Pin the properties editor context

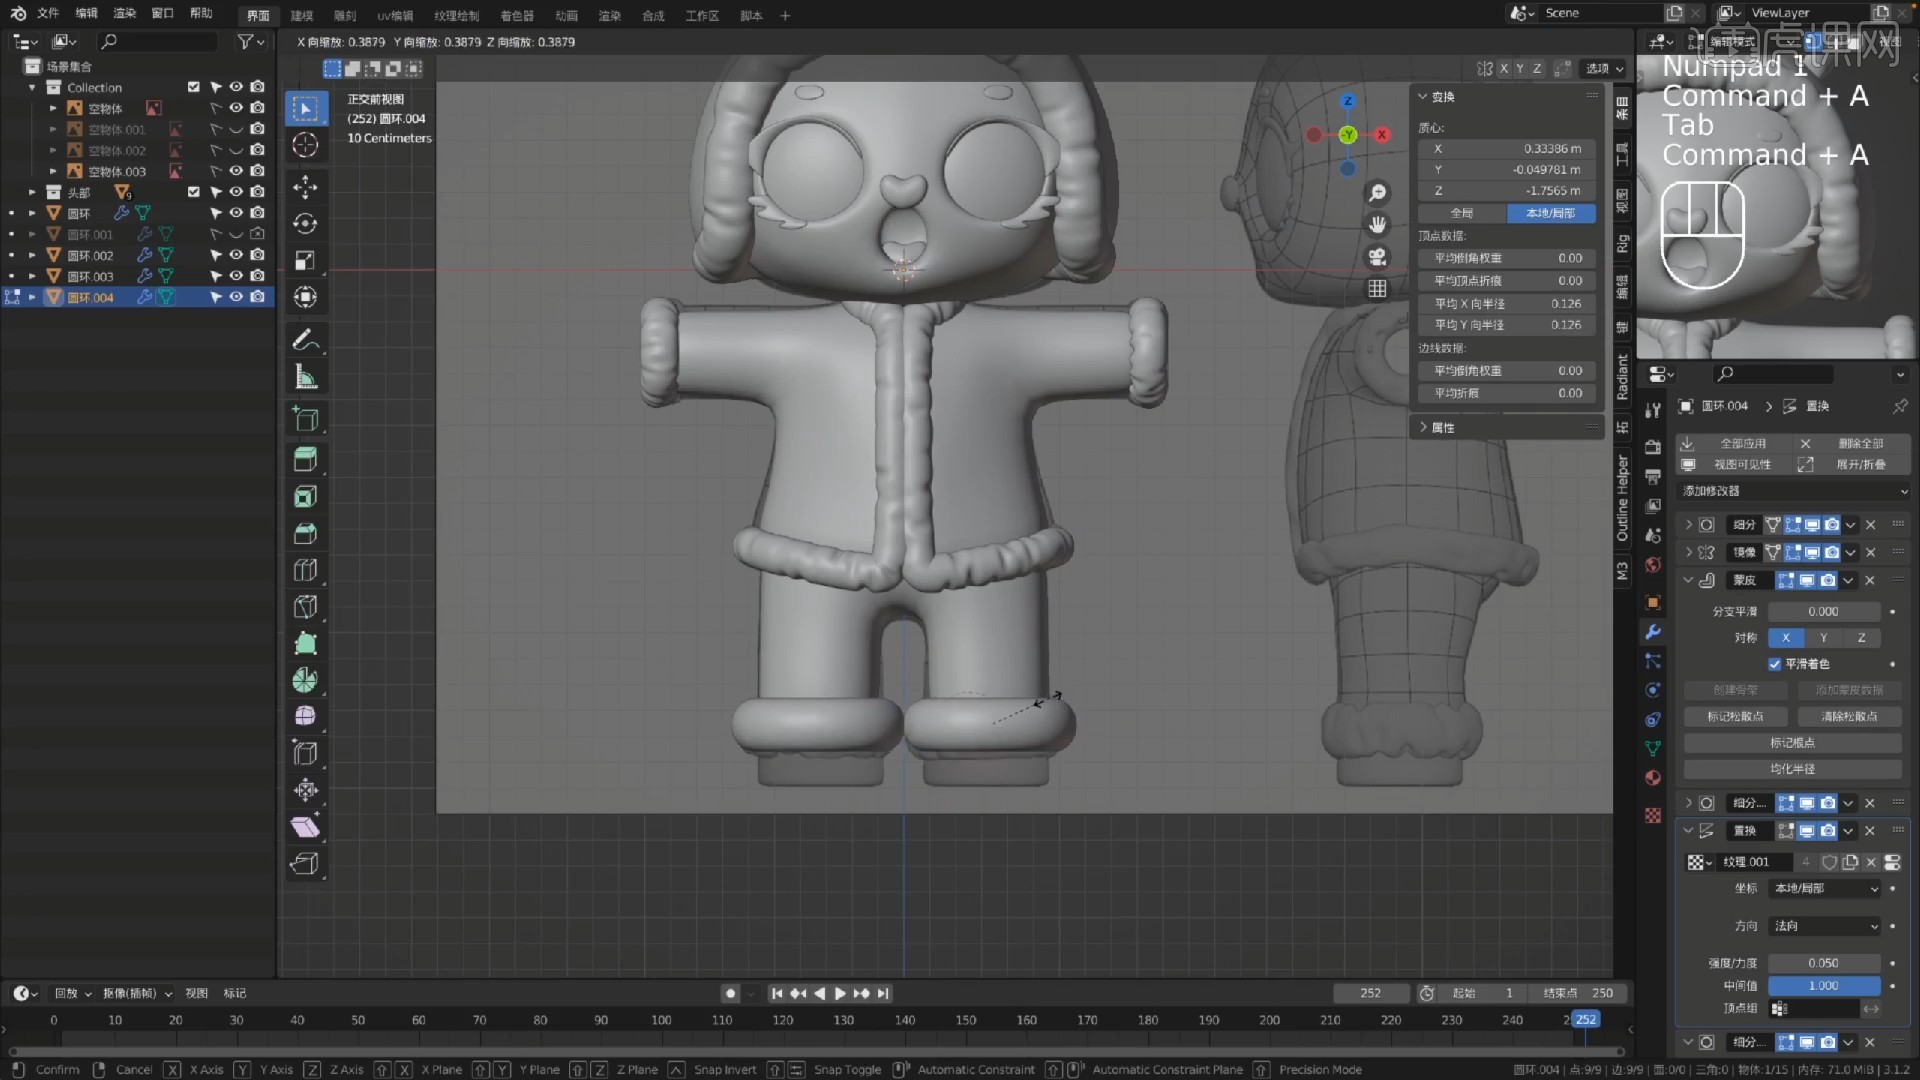pos(1899,406)
